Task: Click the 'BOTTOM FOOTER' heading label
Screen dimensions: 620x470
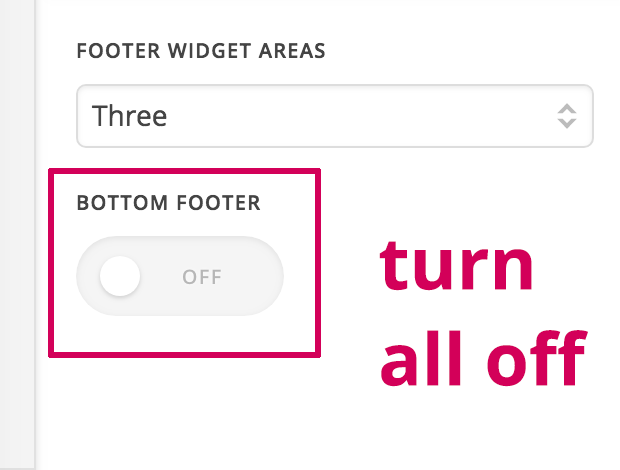Action: click(x=168, y=203)
